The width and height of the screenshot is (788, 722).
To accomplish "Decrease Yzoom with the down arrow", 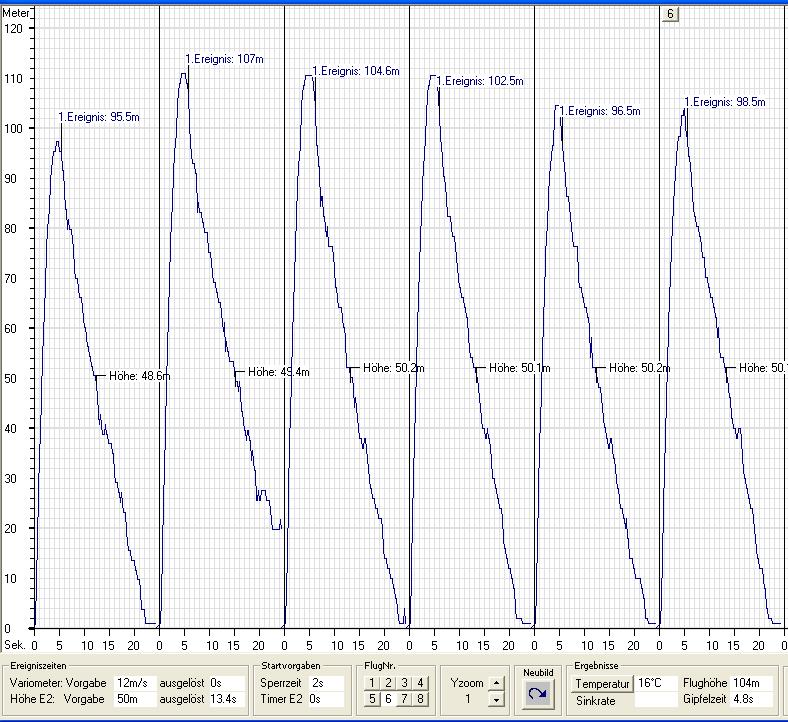I will point(497,700).
